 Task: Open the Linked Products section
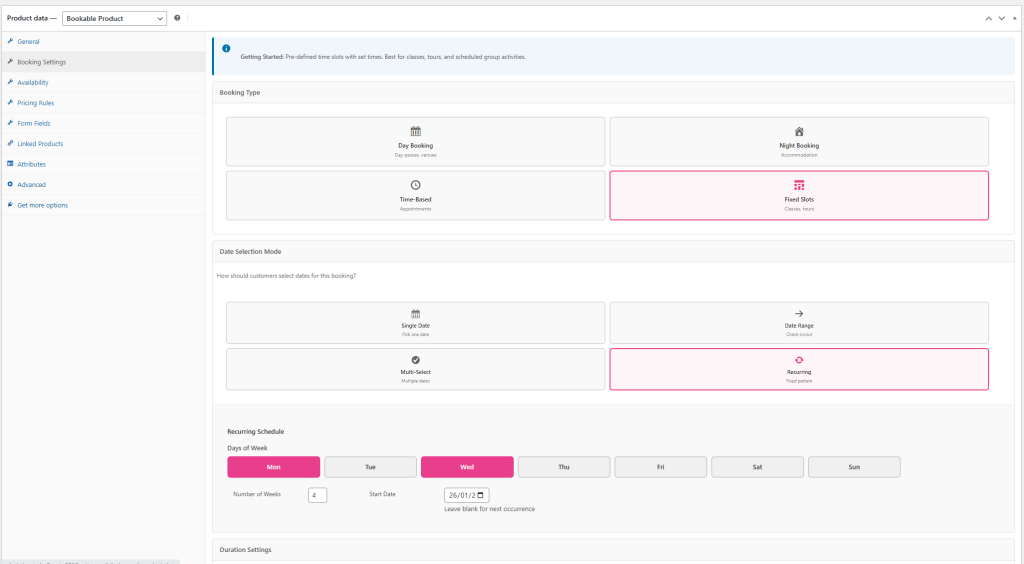pos(40,144)
